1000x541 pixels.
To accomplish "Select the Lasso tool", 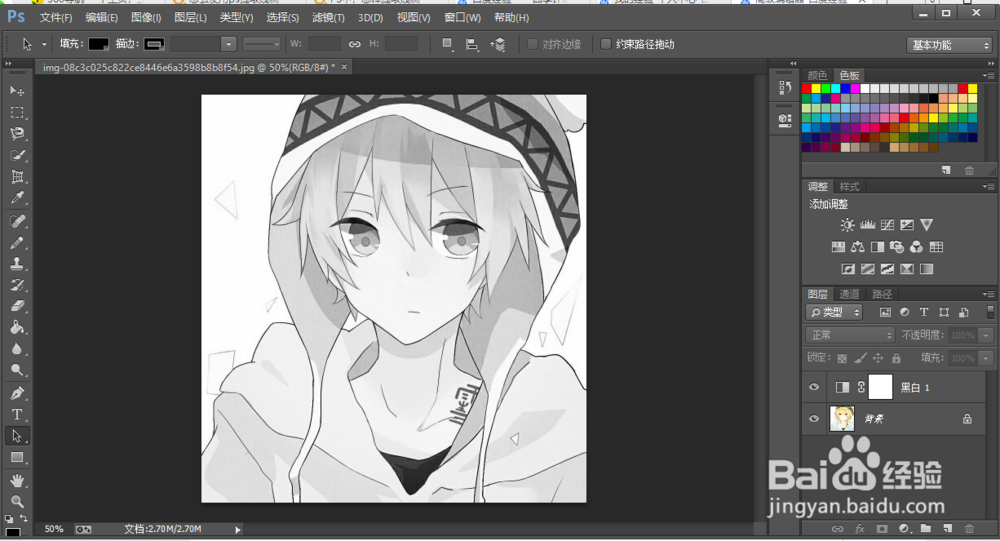I will (x=17, y=134).
